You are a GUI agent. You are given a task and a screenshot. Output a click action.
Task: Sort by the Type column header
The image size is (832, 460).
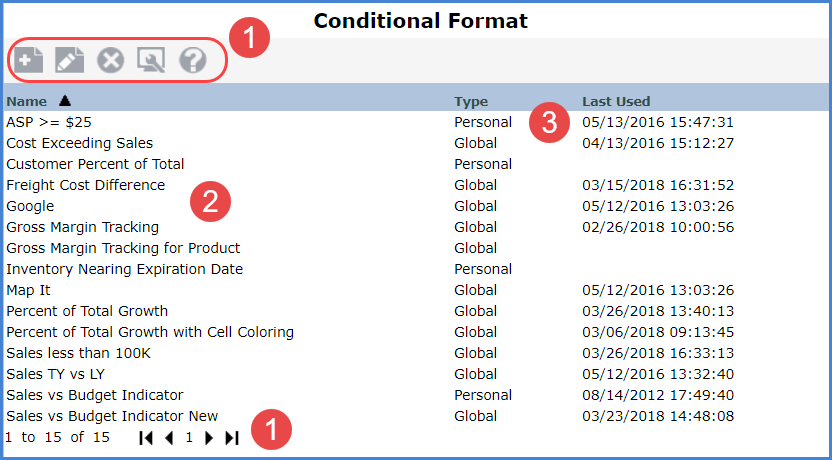(x=471, y=101)
